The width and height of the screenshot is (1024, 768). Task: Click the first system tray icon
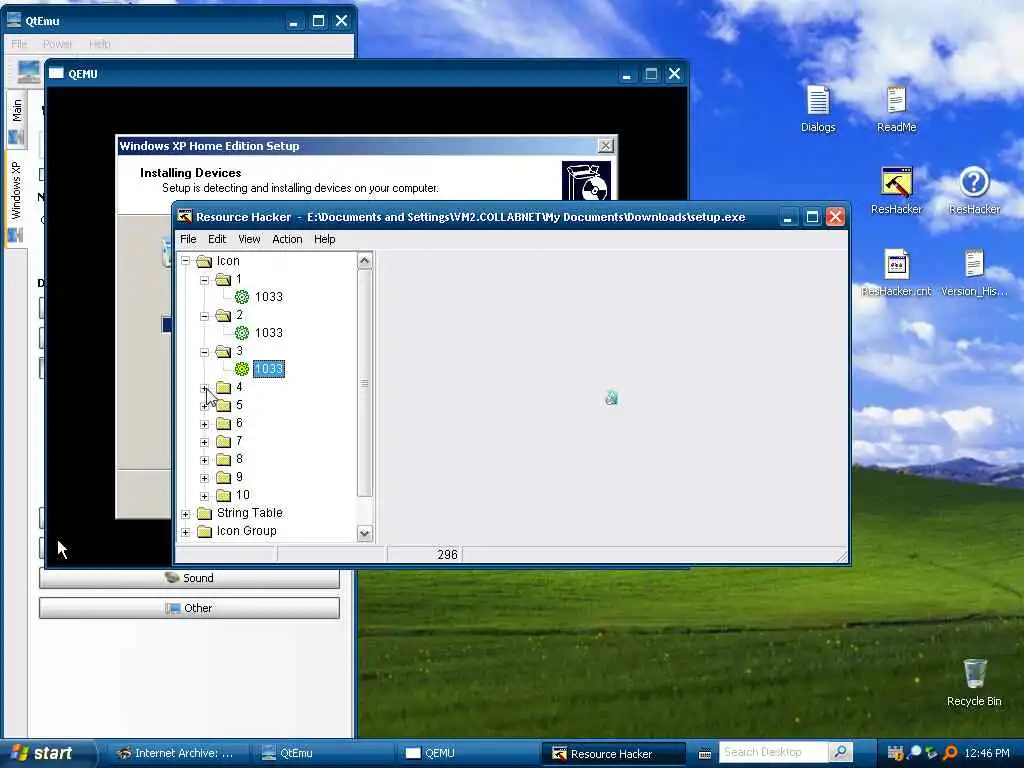895,753
